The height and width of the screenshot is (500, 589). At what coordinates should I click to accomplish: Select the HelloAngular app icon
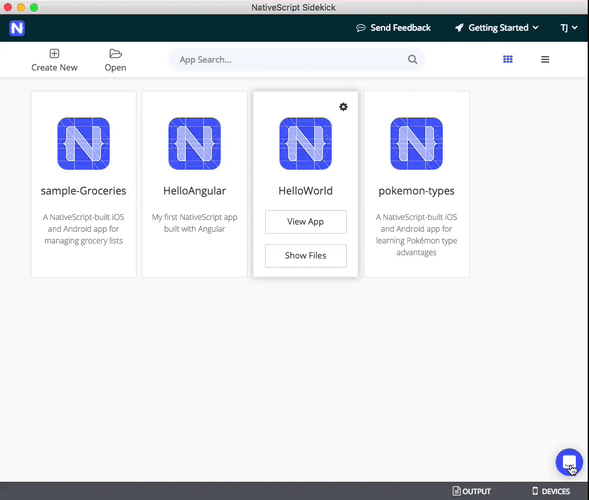(195, 144)
